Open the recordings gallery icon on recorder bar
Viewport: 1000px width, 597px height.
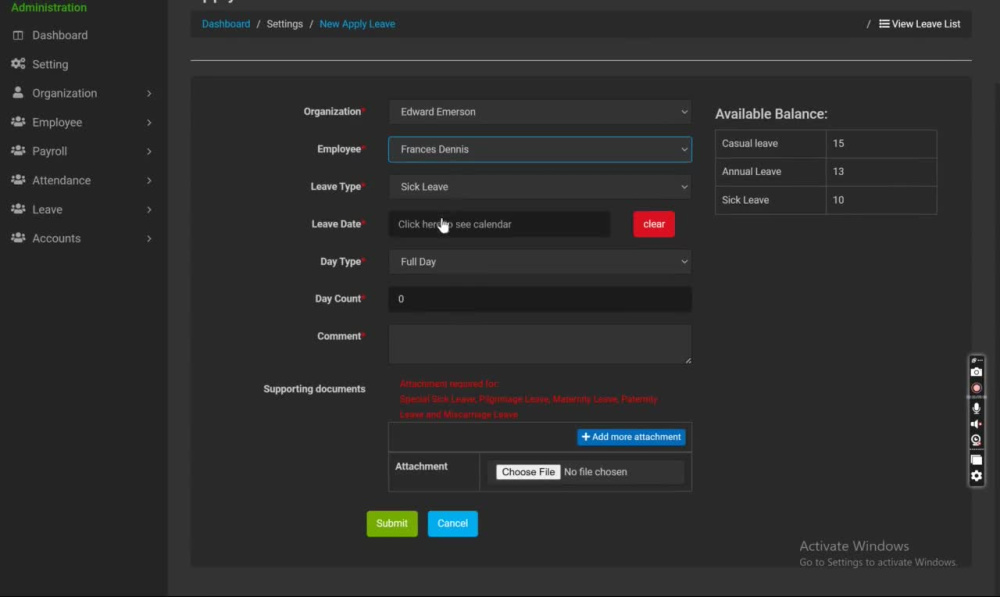coord(976,459)
